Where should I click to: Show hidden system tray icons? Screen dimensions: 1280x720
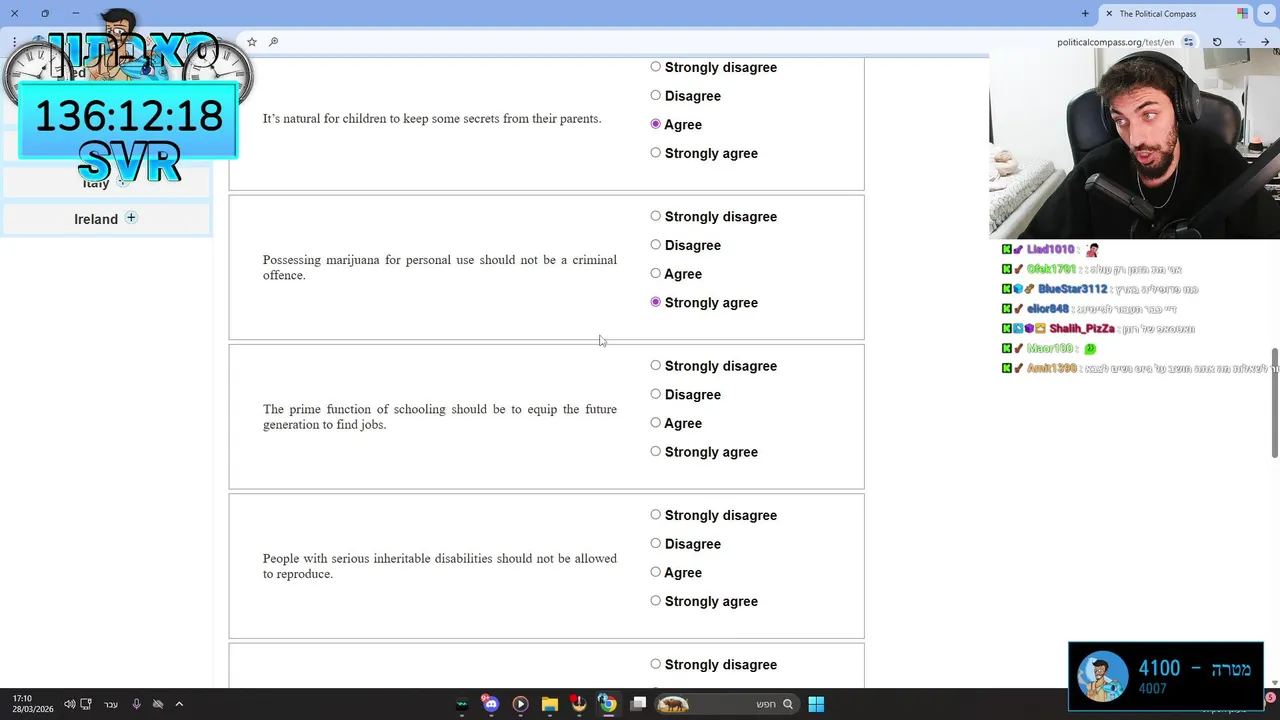coord(179,704)
